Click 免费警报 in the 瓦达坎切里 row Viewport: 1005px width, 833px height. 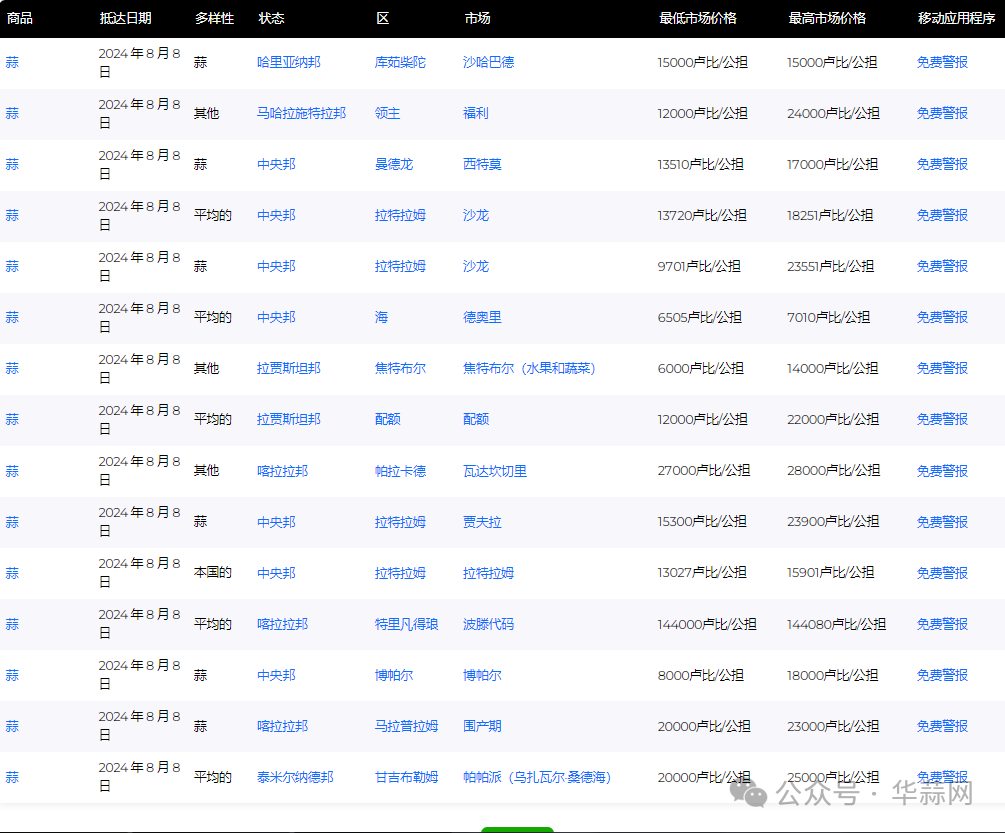tap(942, 471)
